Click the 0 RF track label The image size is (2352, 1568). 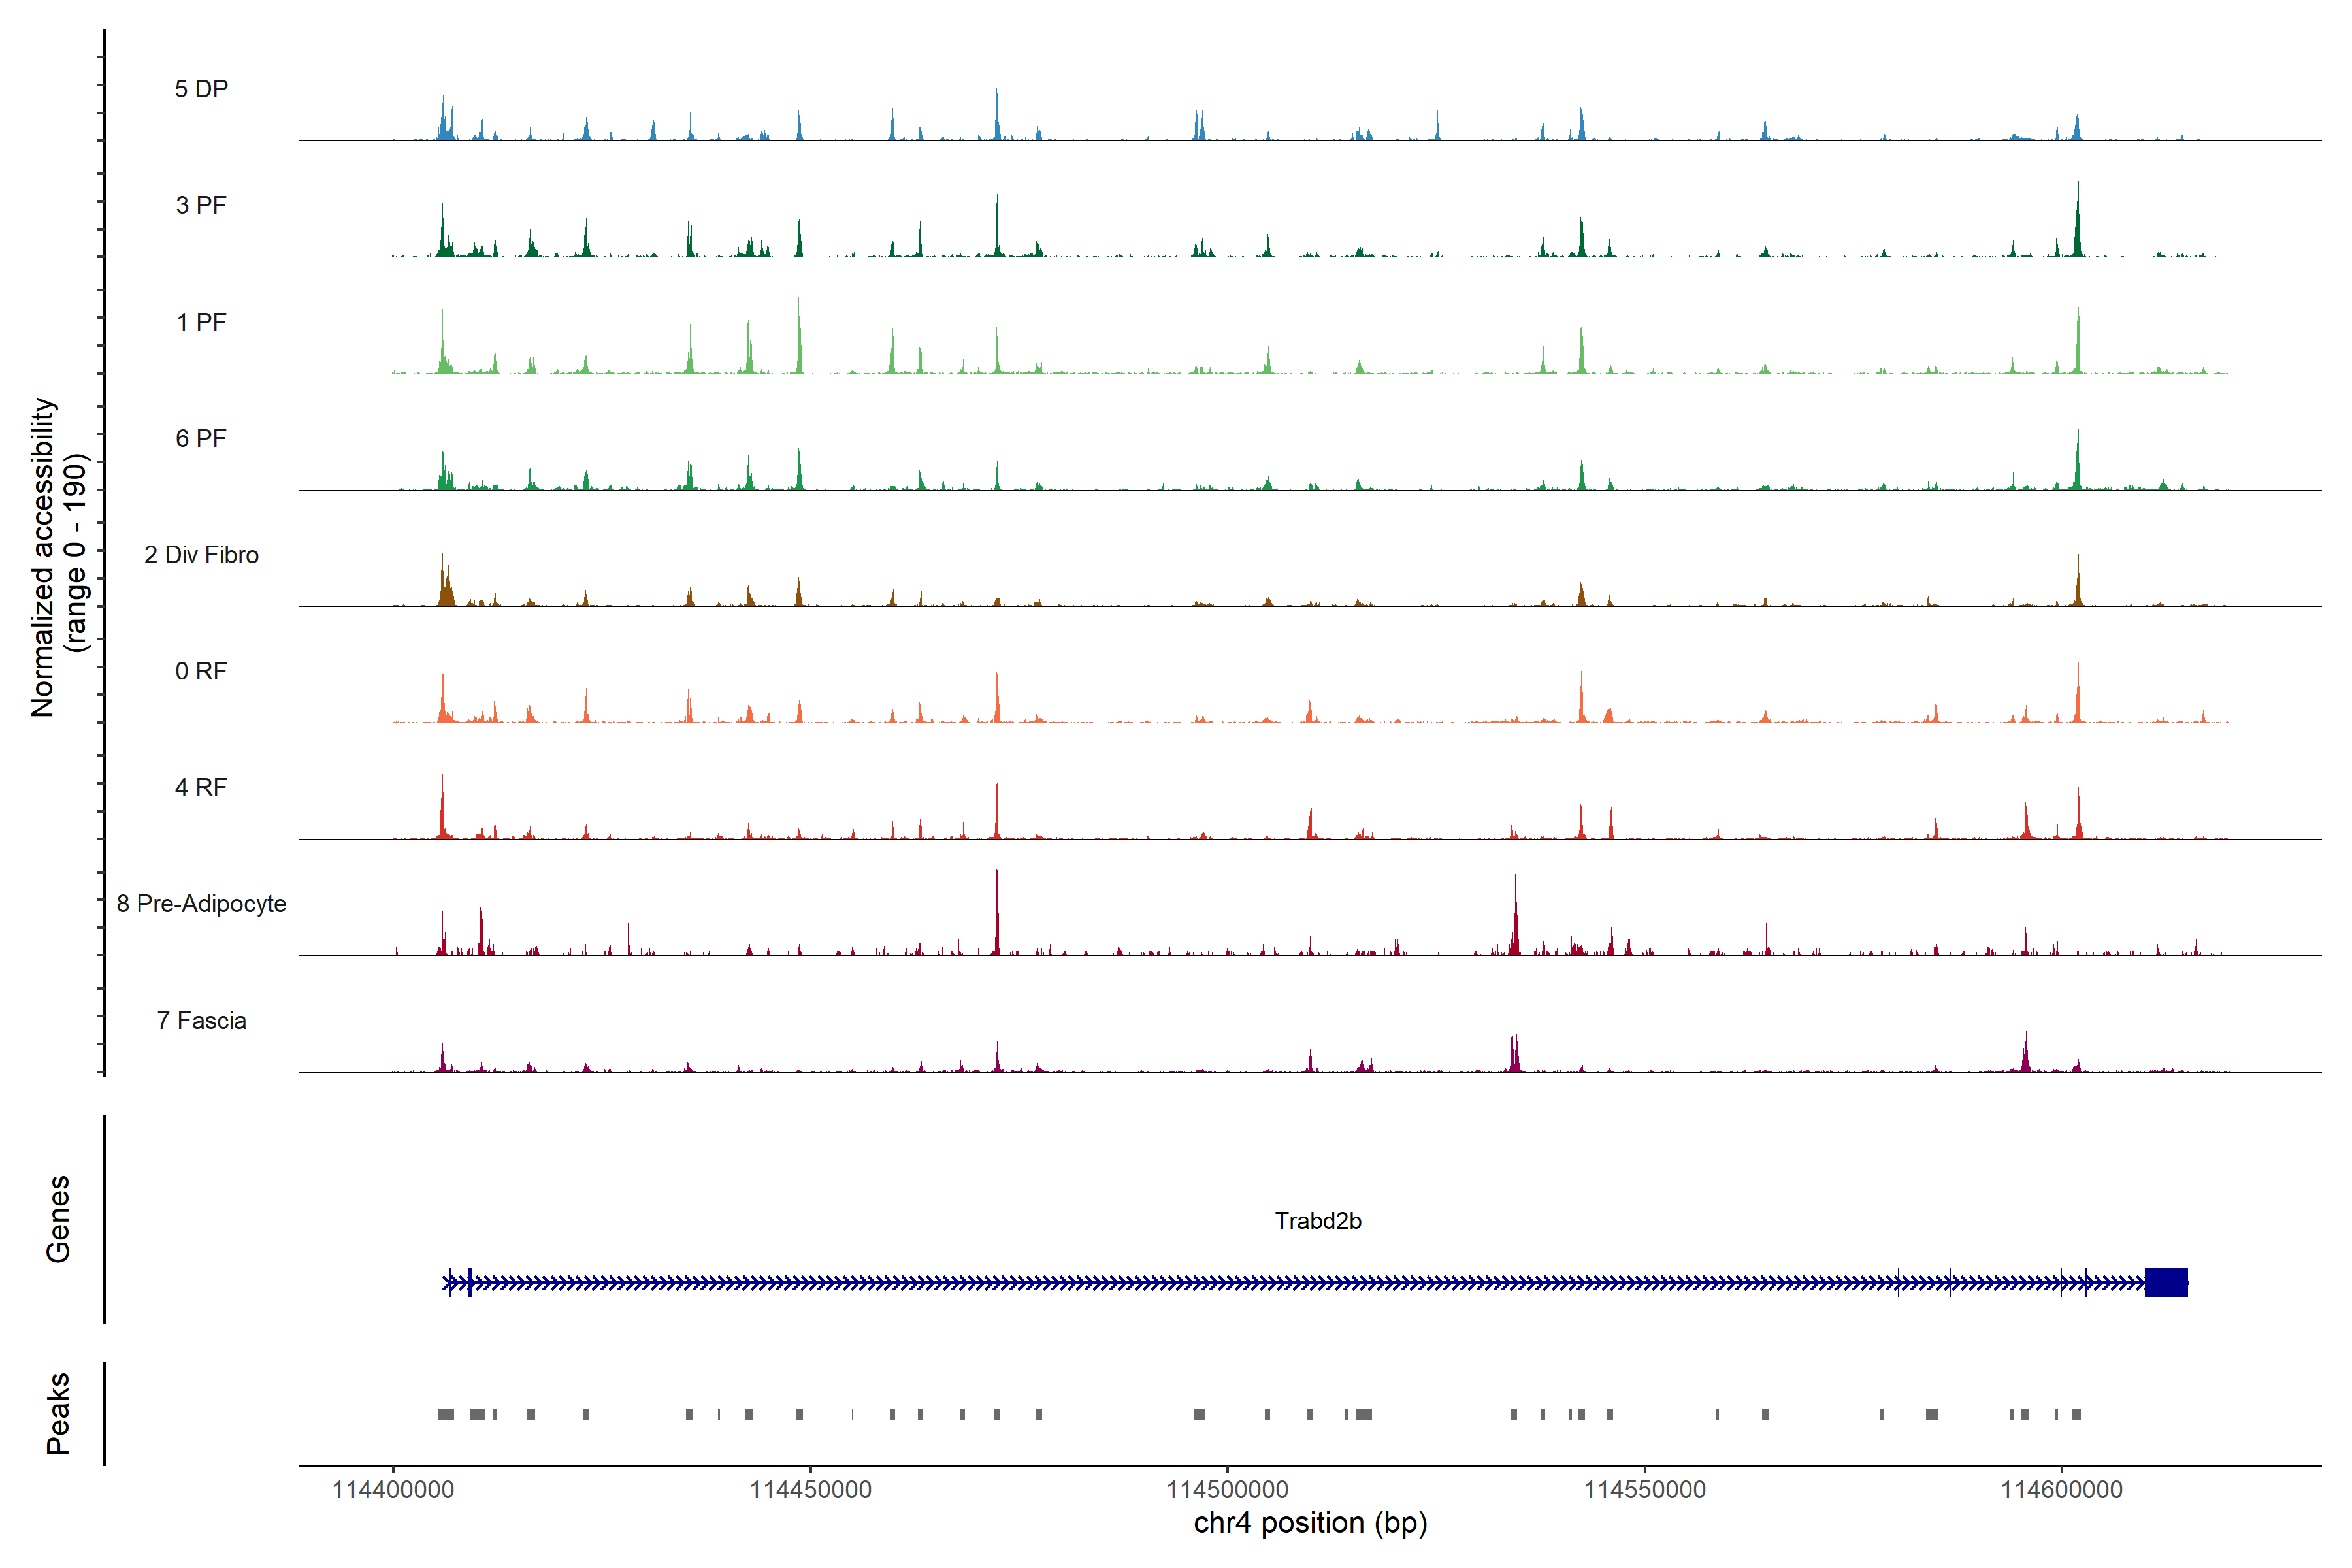click(201, 671)
